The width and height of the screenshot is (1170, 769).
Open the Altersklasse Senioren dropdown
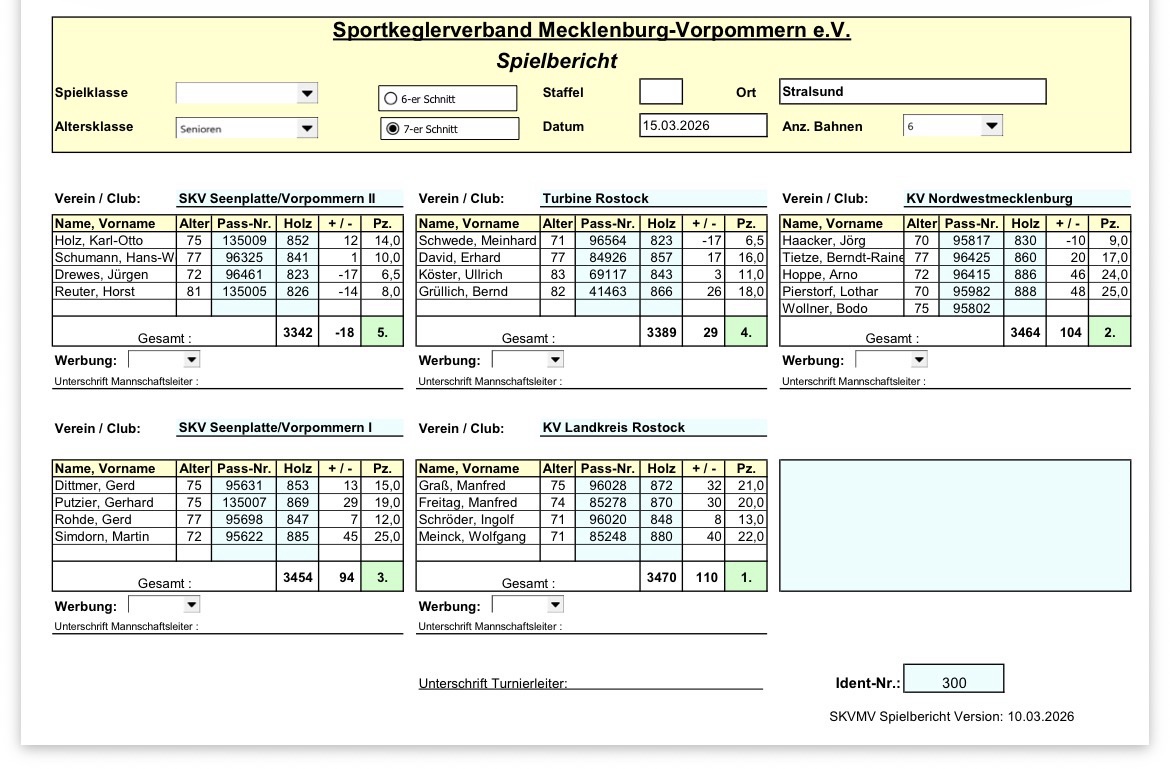click(306, 128)
